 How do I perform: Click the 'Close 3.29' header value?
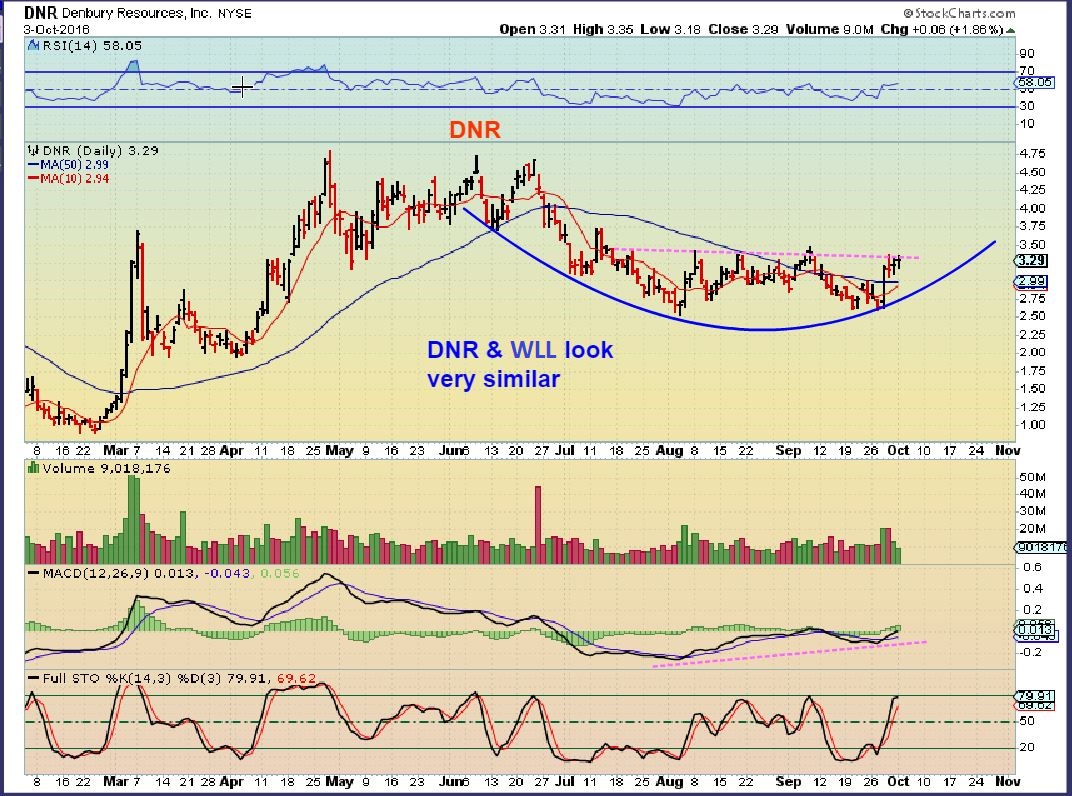(743, 29)
